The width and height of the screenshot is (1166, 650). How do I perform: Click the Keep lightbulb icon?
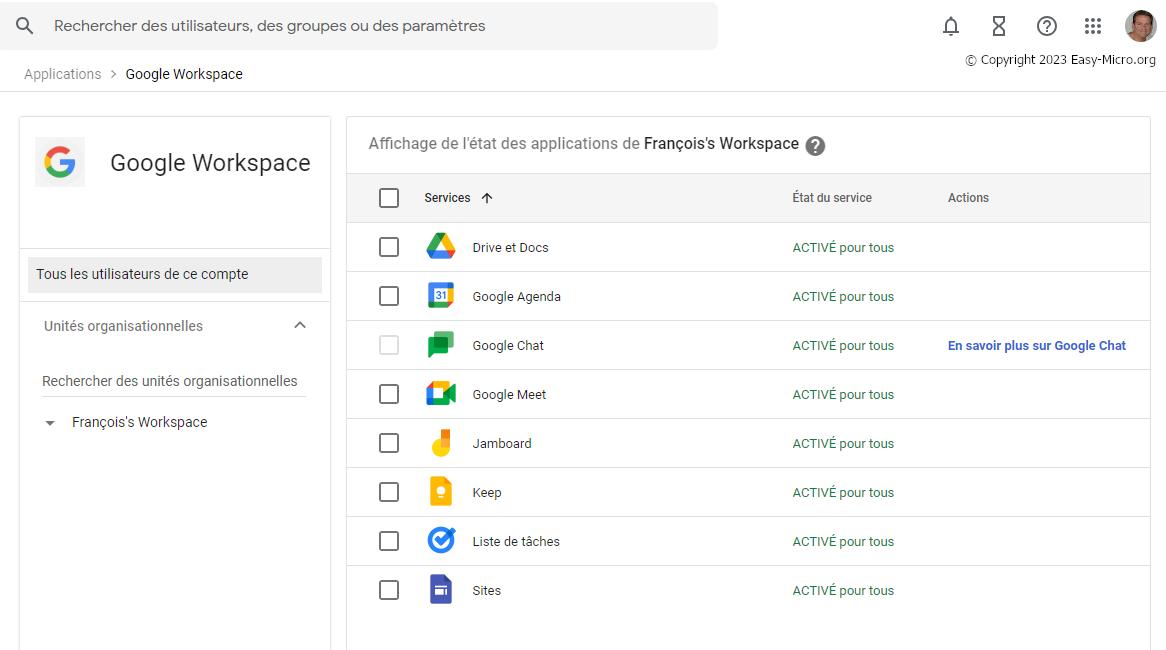coord(440,492)
